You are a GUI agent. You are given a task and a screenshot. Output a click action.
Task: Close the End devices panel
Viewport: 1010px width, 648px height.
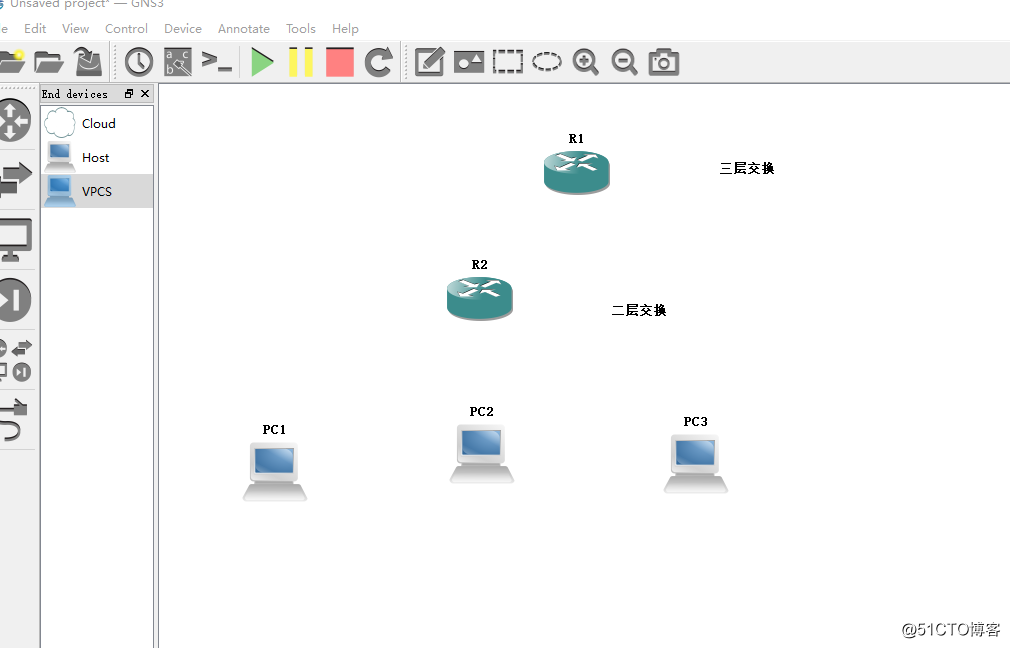point(145,94)
